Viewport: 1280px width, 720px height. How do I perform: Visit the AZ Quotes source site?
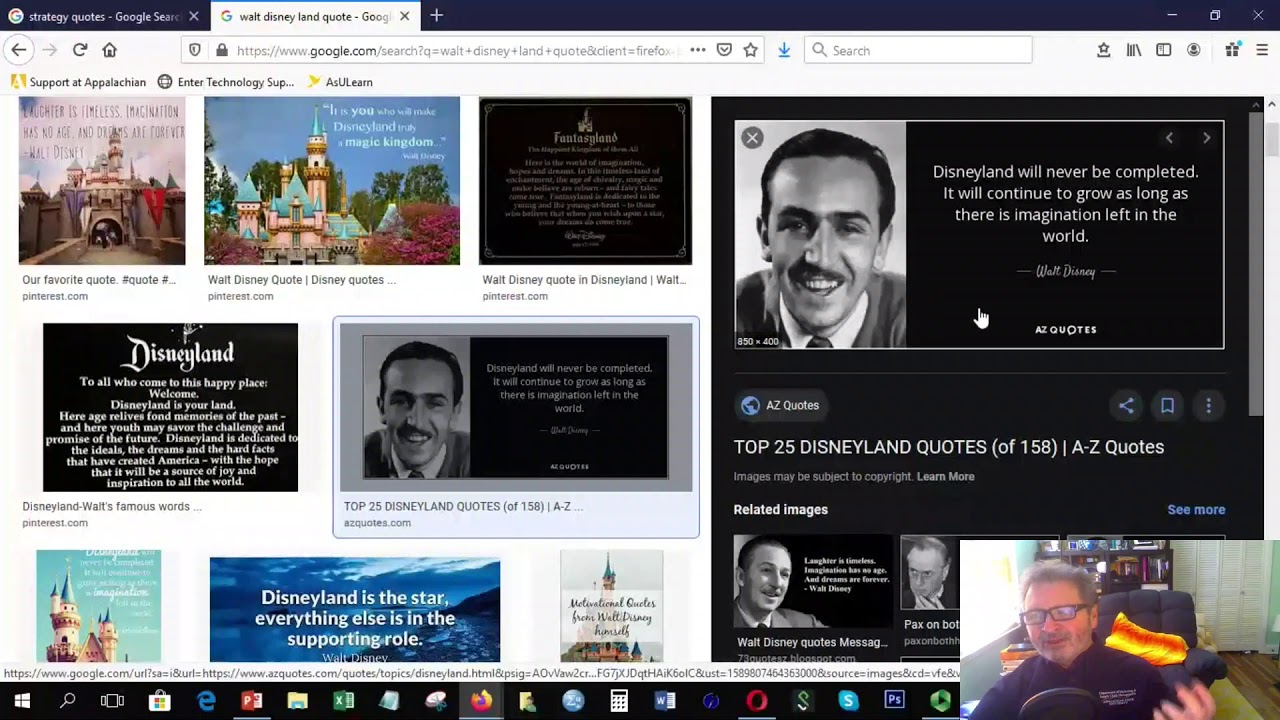(x=780, y=405)
